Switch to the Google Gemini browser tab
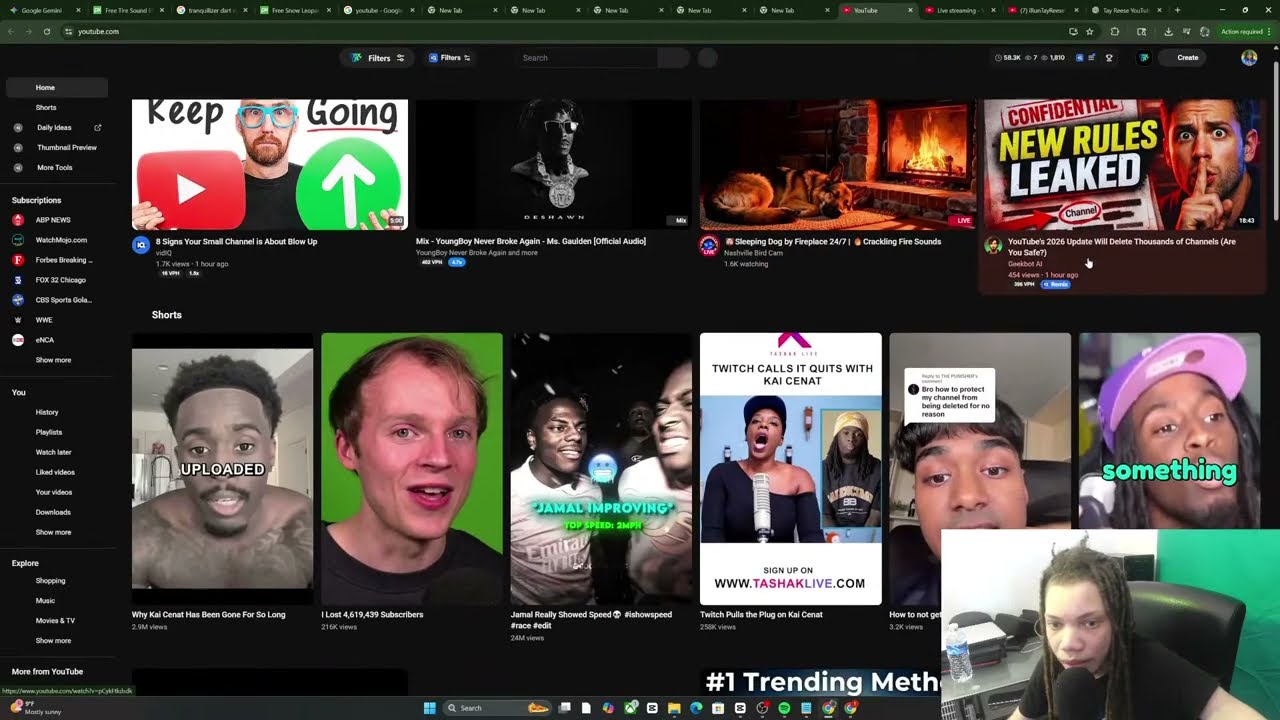The image size is (1280, 720). pos(43,10)
